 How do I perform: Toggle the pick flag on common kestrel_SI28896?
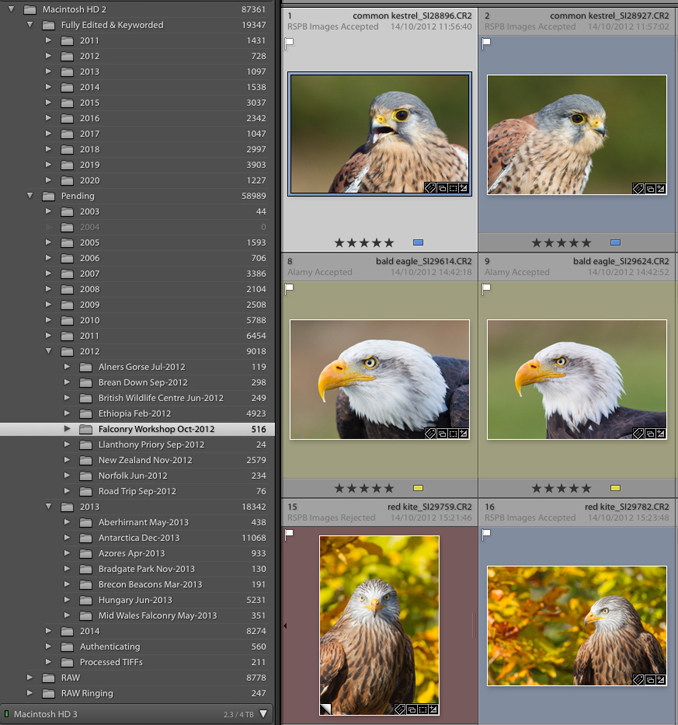(x=290, y=43)
